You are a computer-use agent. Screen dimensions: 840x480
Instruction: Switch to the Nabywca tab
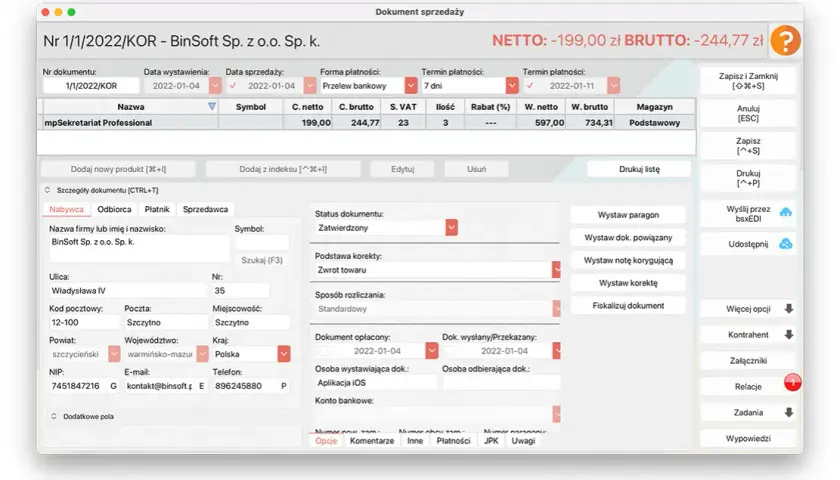(x=66, y=209)
